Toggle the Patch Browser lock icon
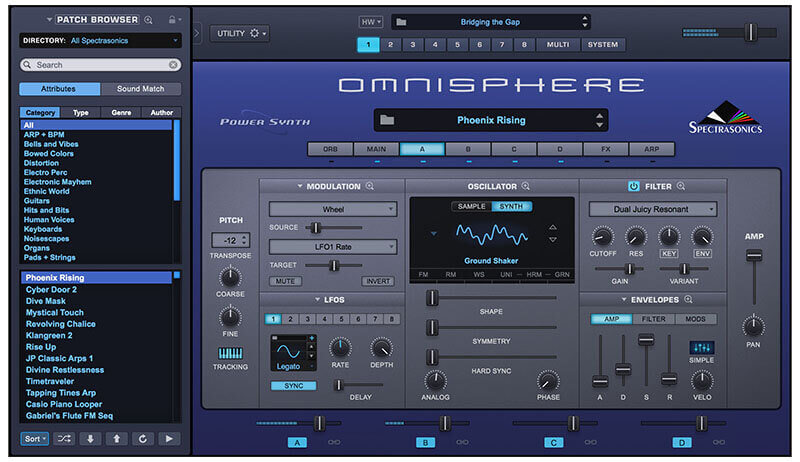The height and width of the screenshot is (462, 800). point(172,19)
